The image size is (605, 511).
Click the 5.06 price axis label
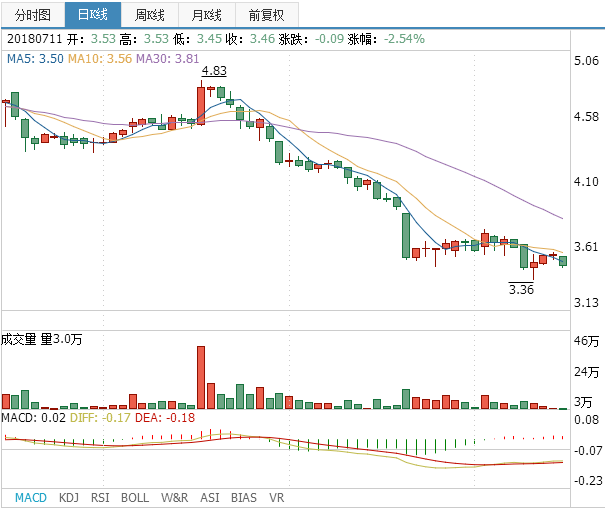point(586,61)
